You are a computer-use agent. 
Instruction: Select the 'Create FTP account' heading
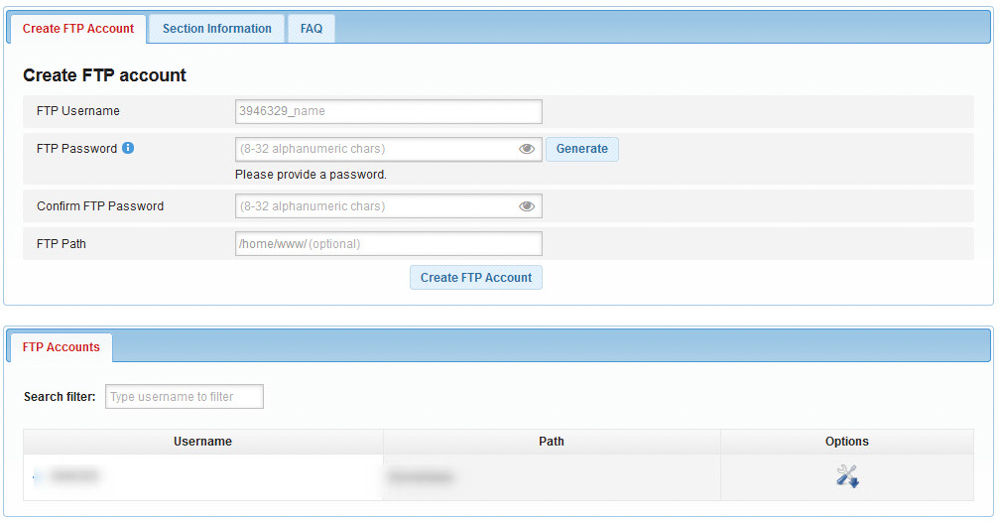click(105, 75)
